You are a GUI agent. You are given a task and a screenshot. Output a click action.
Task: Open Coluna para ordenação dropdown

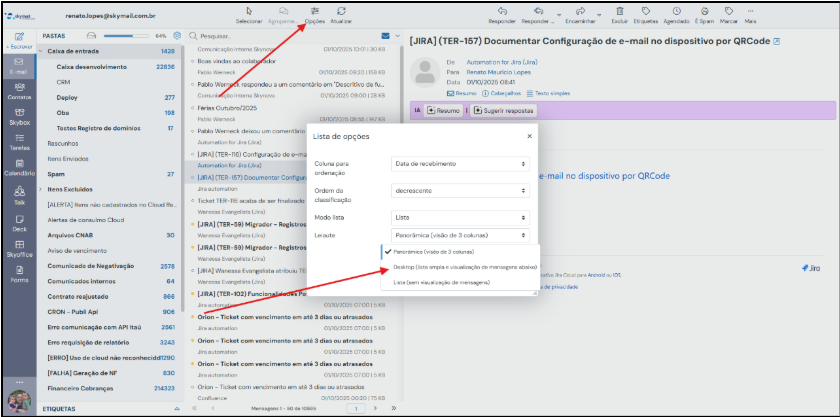point(459,164)
